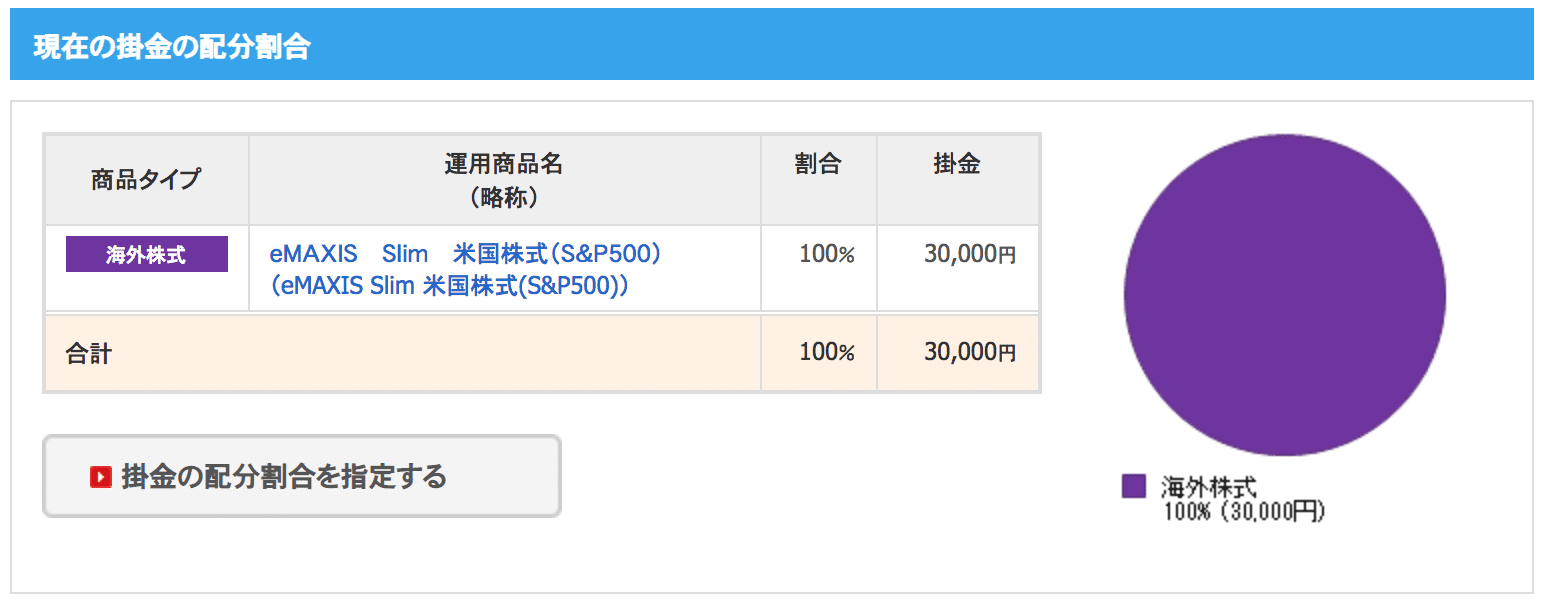Viewport: 1544px width, 604px height.
Task: Click the purple legend square beside the pie chart
Action: click(1134, 486)
